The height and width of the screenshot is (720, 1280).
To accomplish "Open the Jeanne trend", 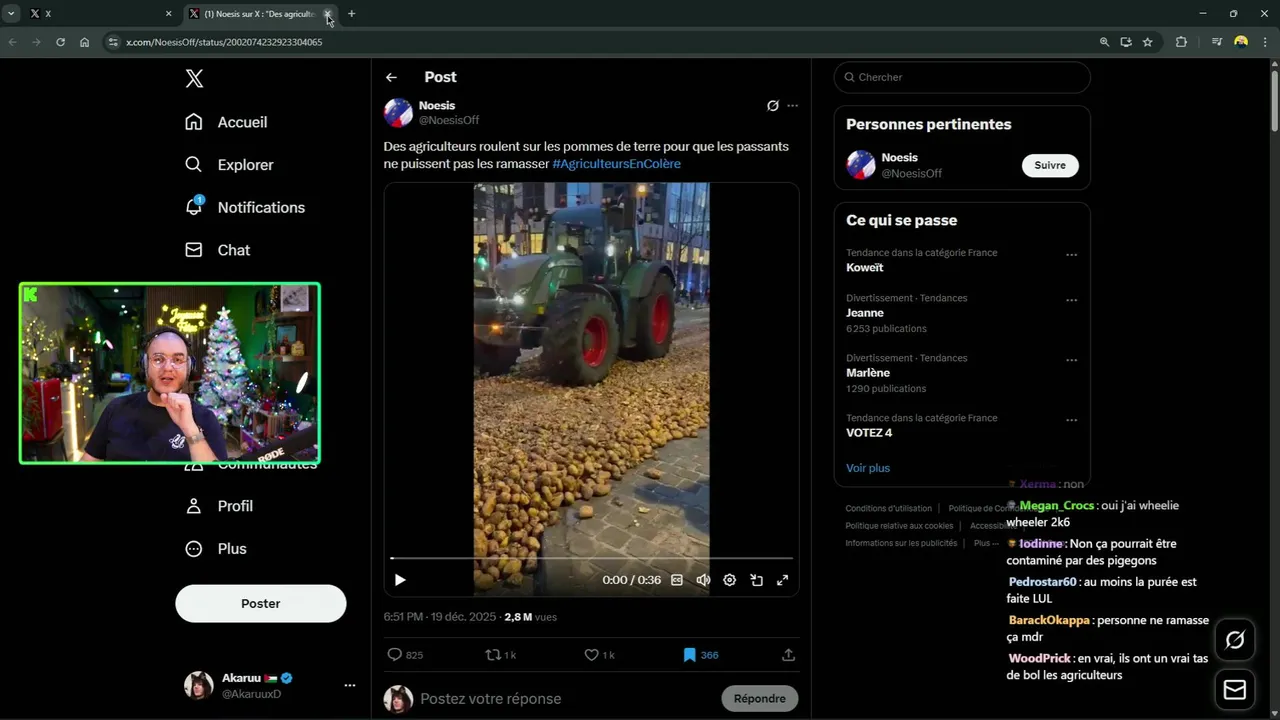I will point(864,313).
